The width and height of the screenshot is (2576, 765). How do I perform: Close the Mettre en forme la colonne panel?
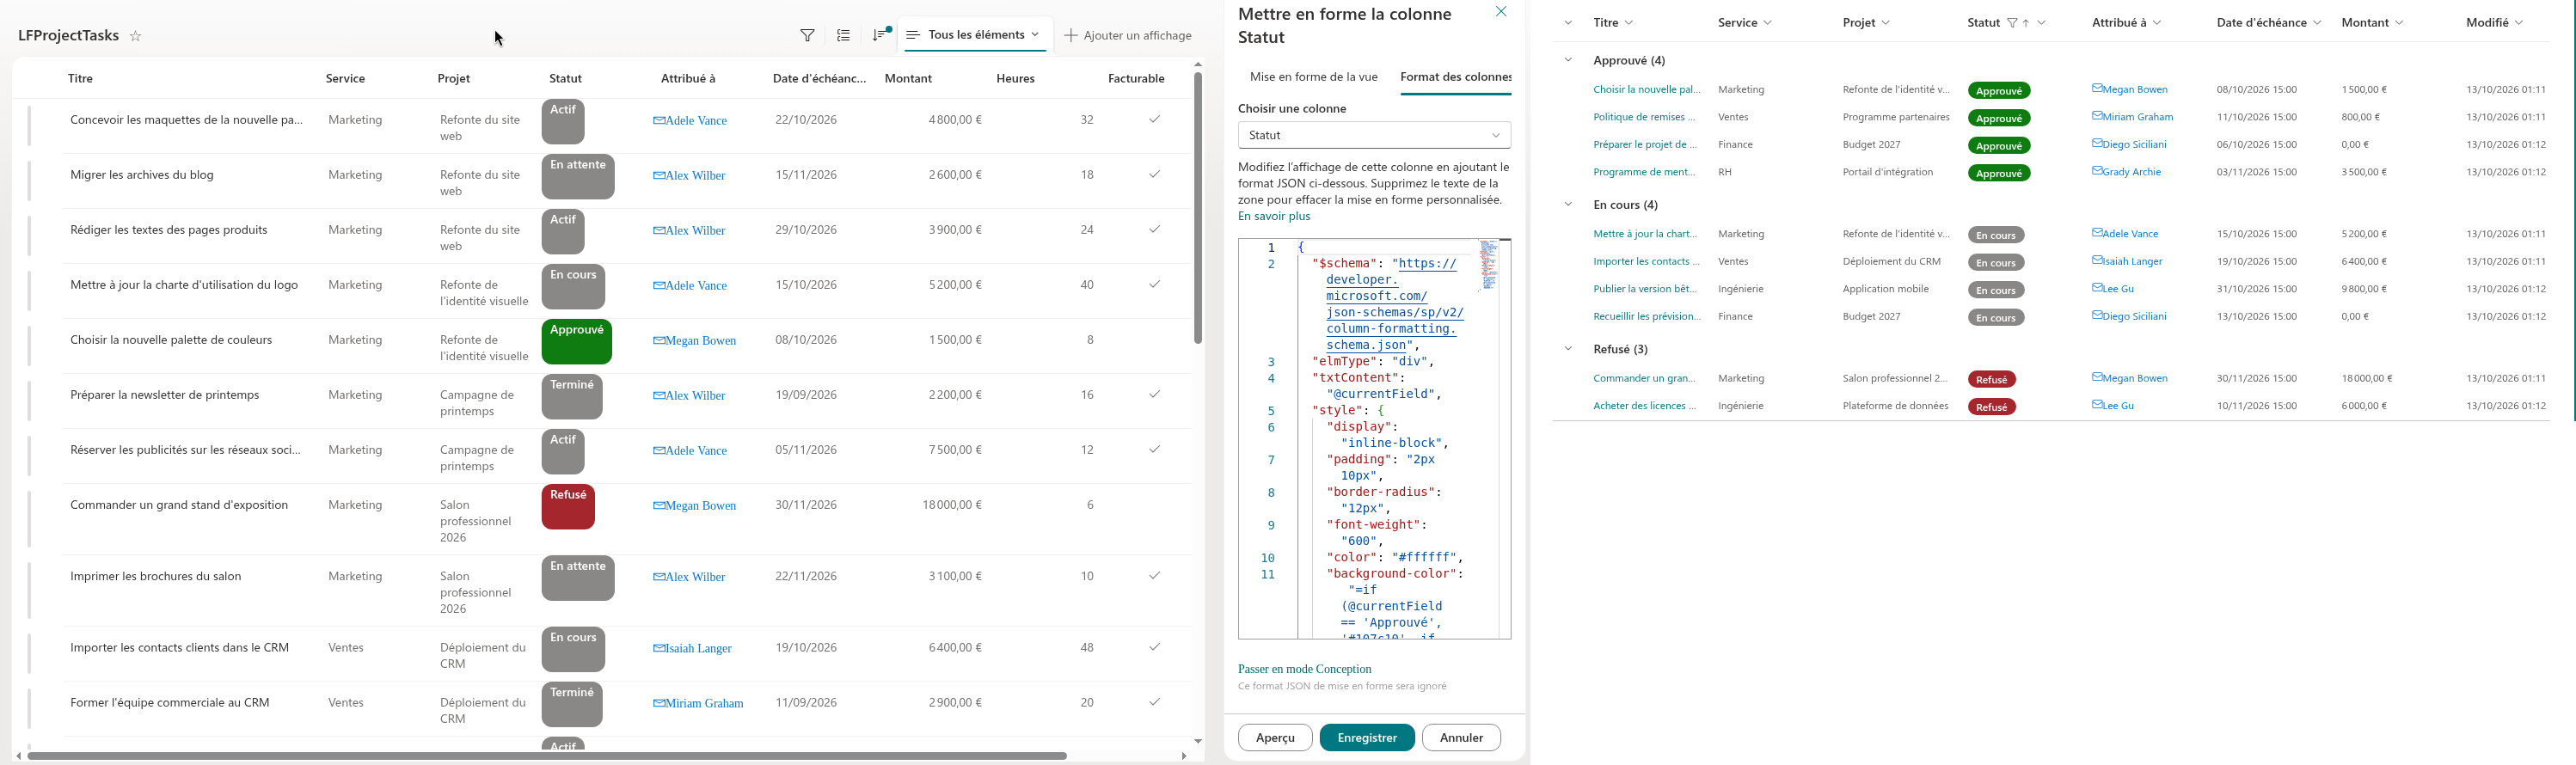[x=1500, y=12]
